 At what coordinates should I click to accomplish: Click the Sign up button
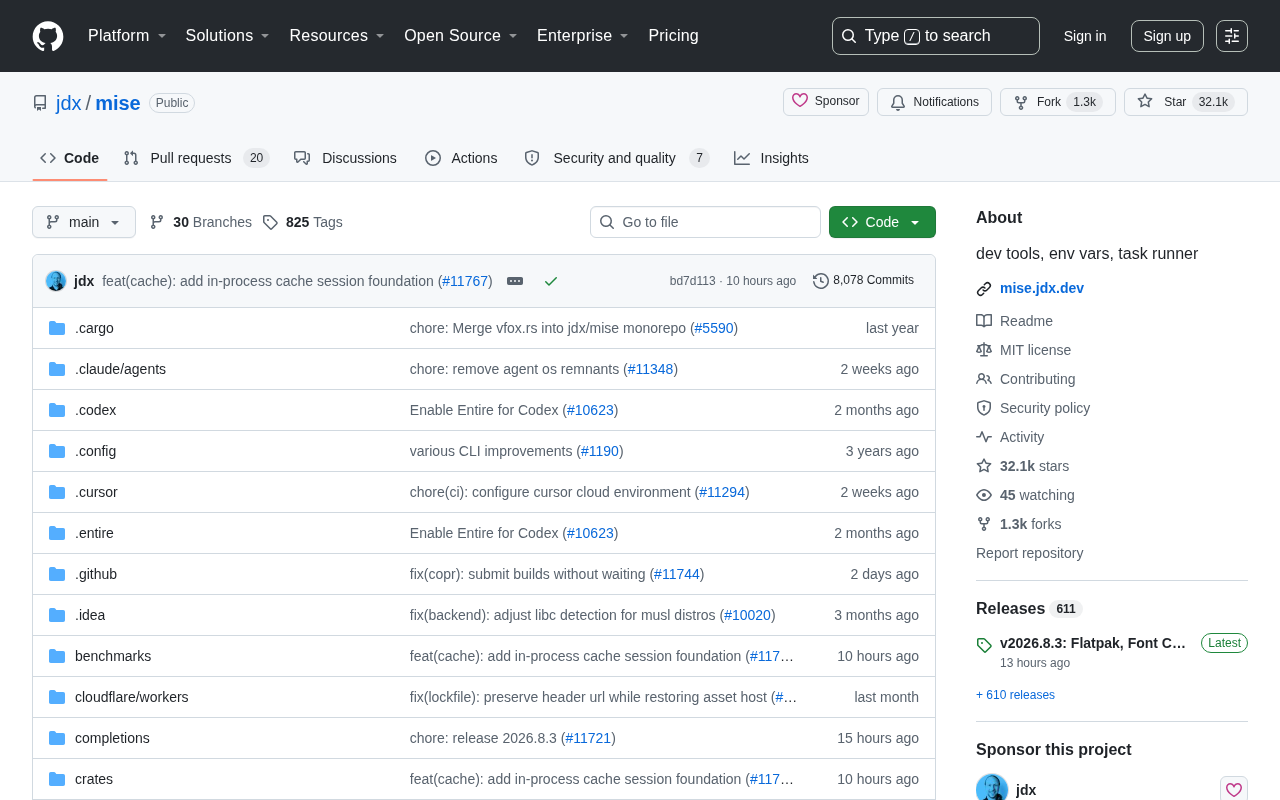pos(1167,36)
